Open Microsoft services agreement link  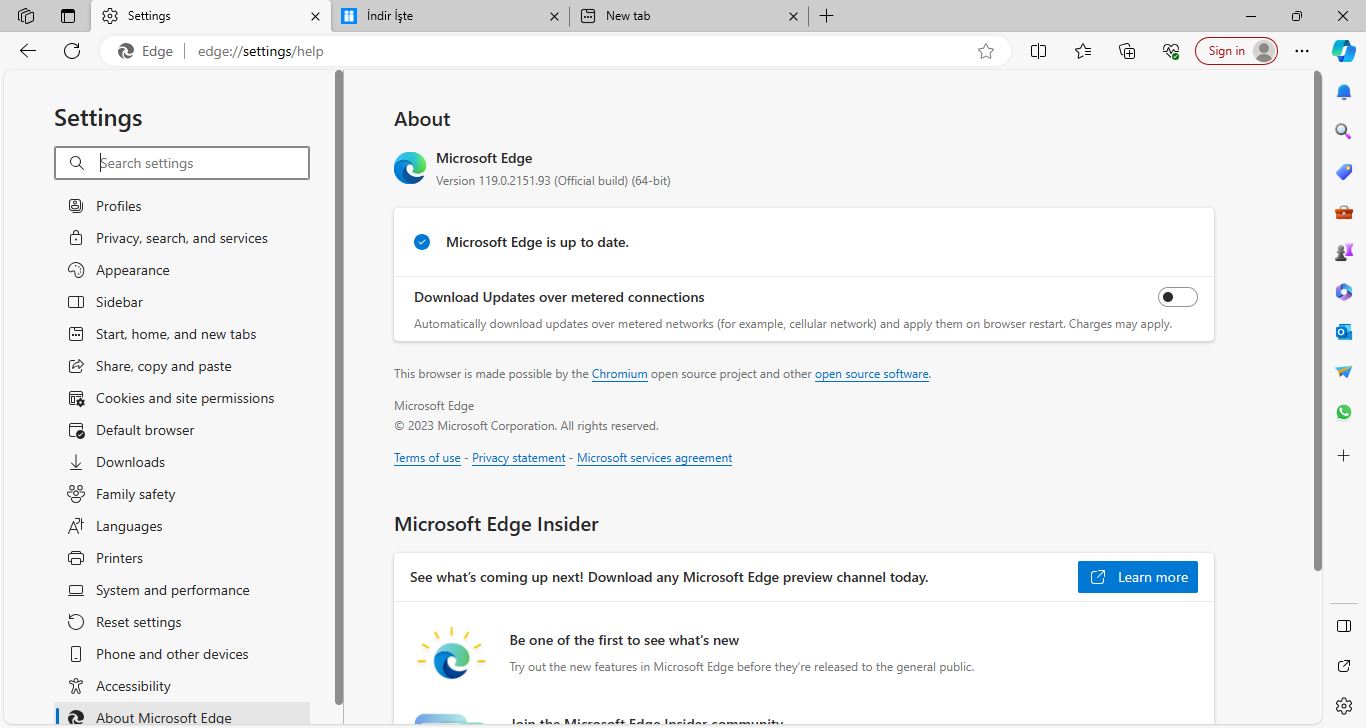655,458
